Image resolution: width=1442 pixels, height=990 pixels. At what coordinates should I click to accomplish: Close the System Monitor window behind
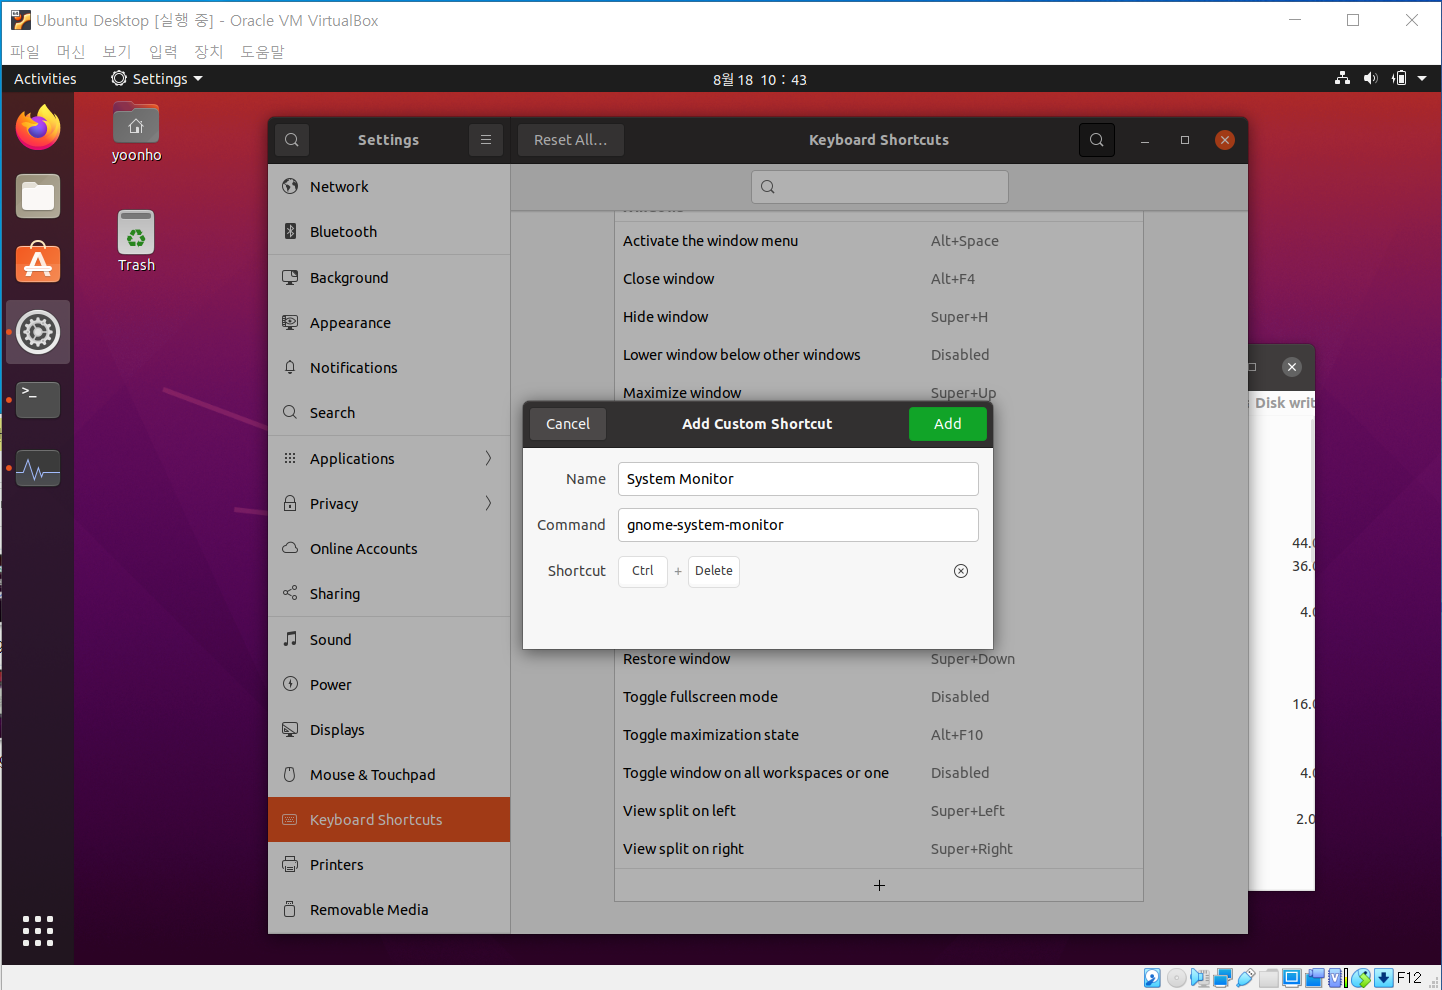tap(1292, 367)
